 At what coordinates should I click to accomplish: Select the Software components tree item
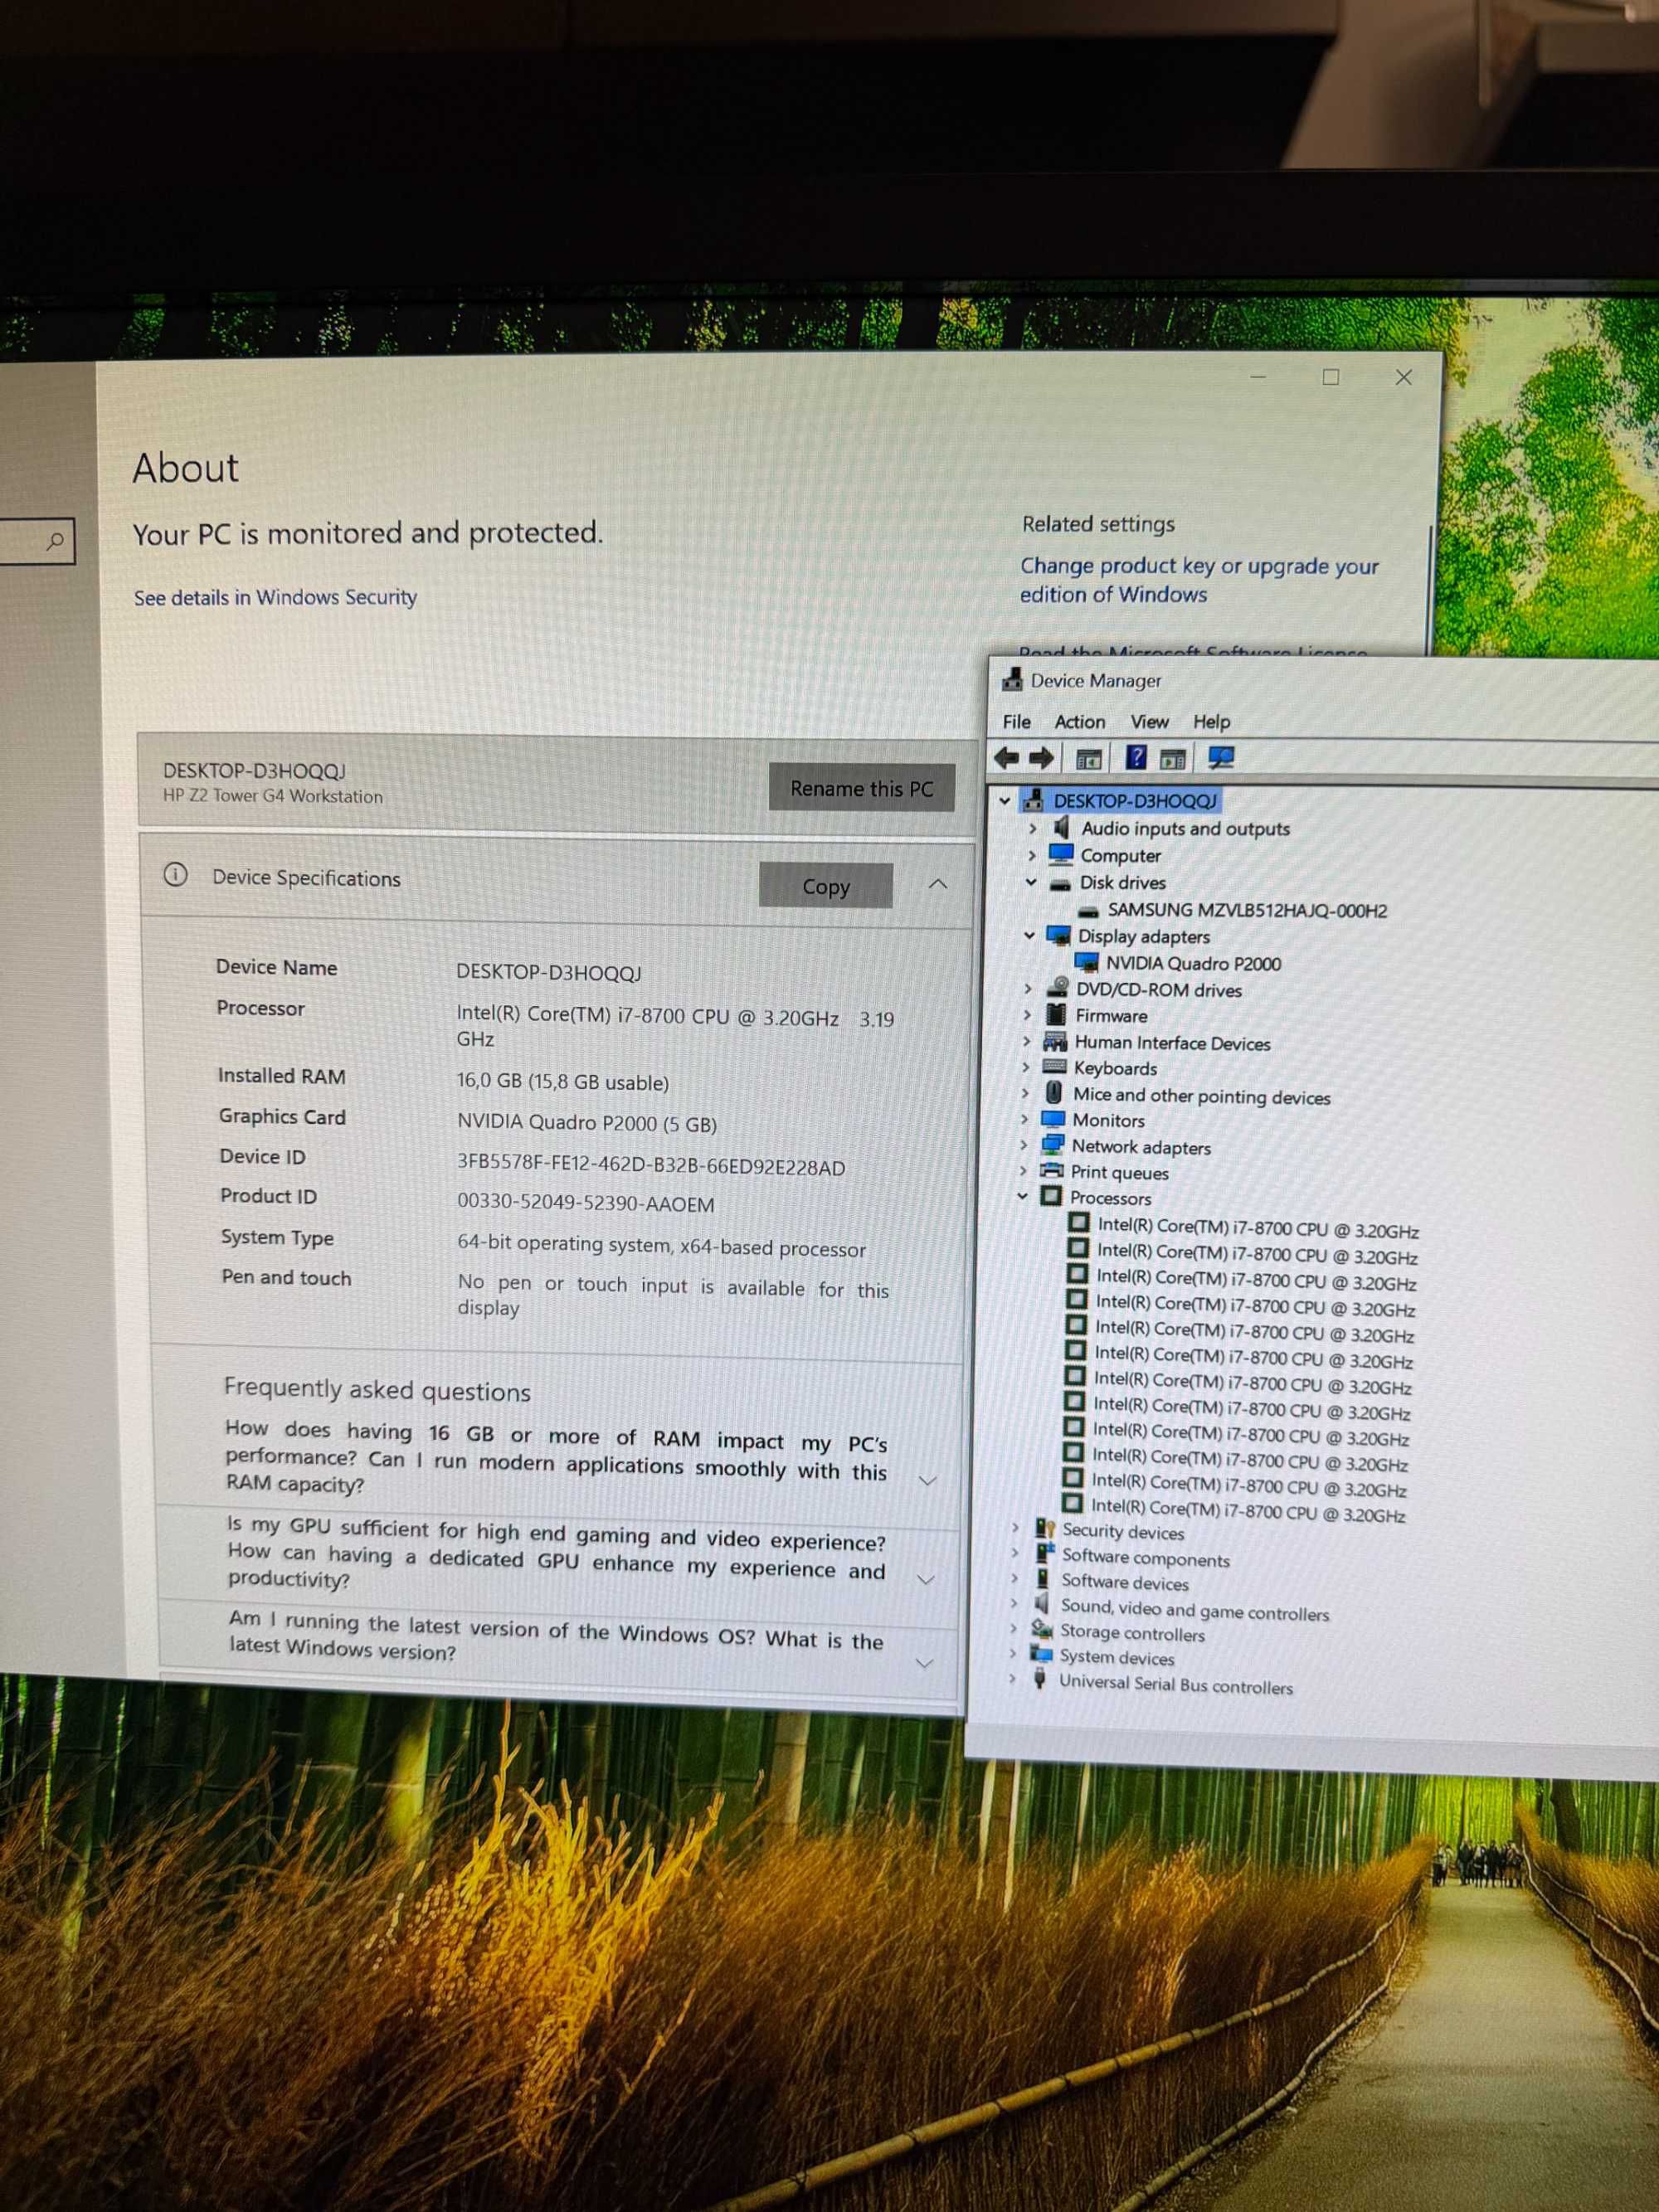click(1145, 1558)
